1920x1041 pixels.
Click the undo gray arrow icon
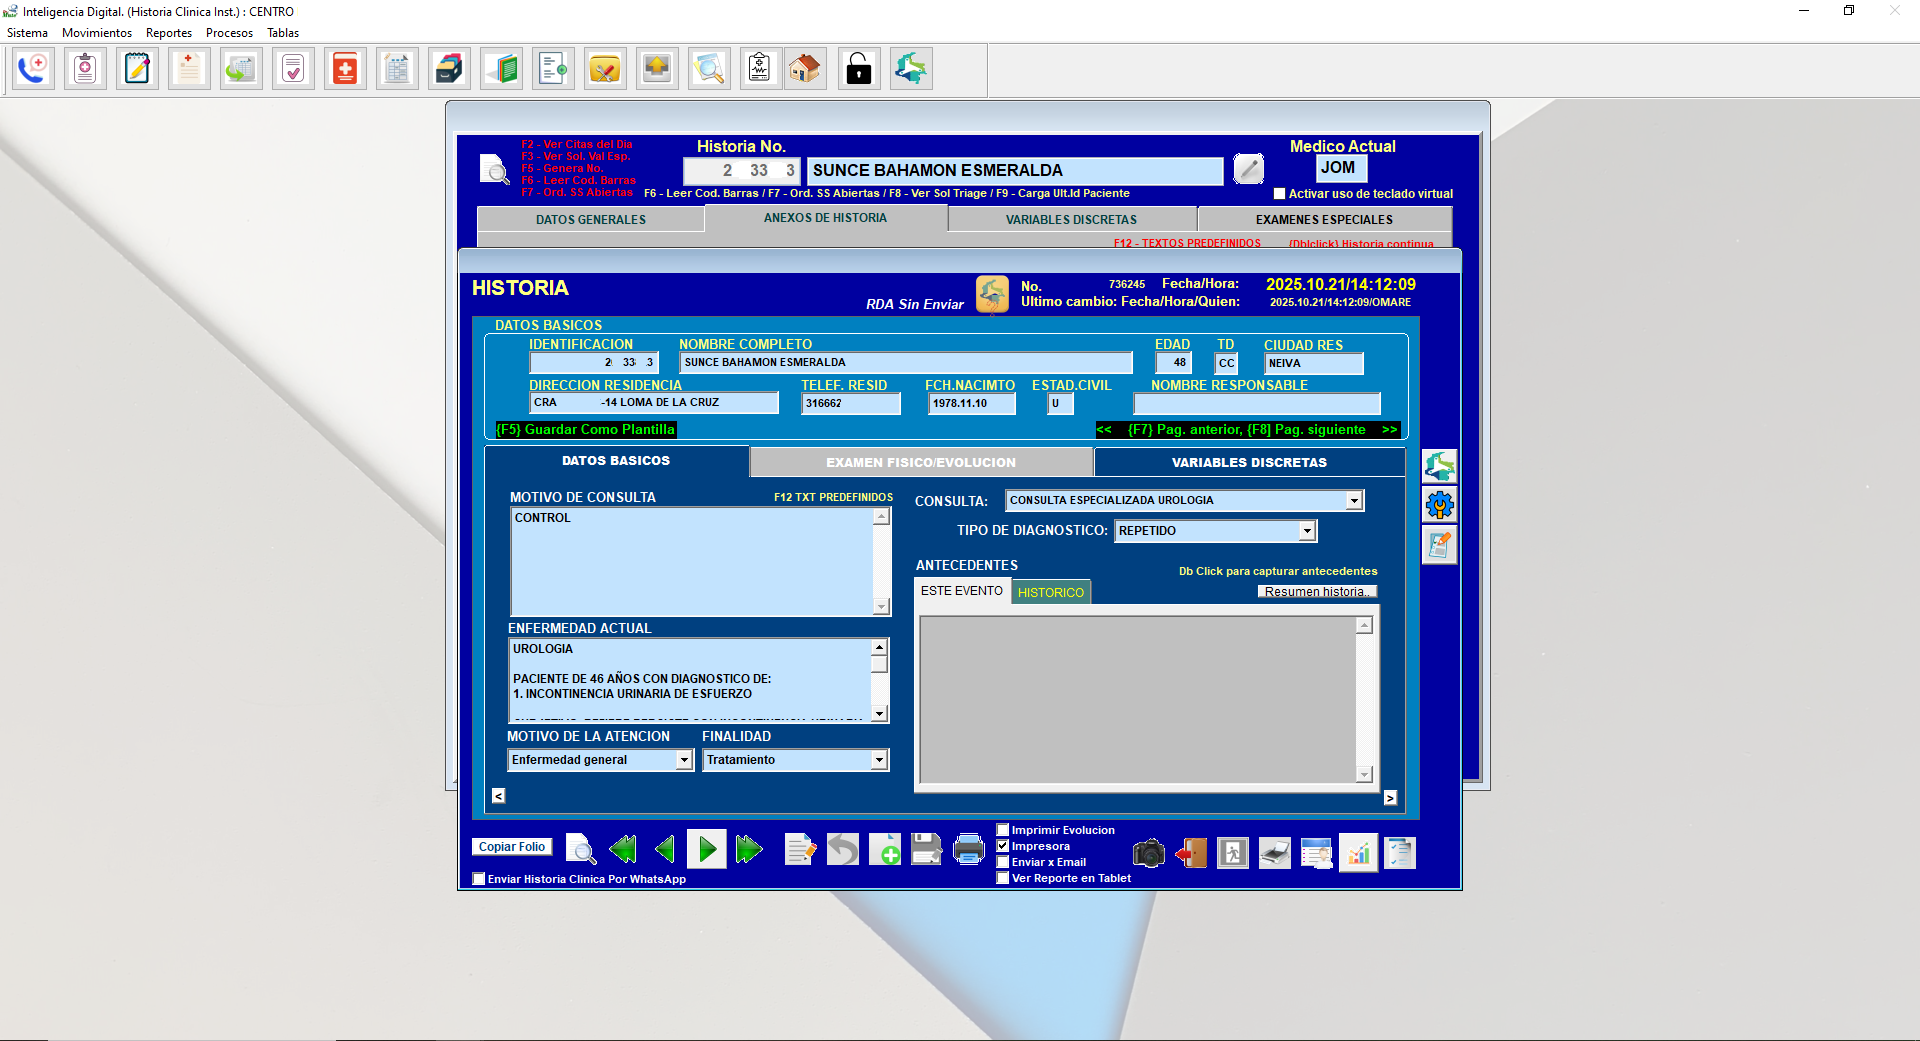pos(843,851)
